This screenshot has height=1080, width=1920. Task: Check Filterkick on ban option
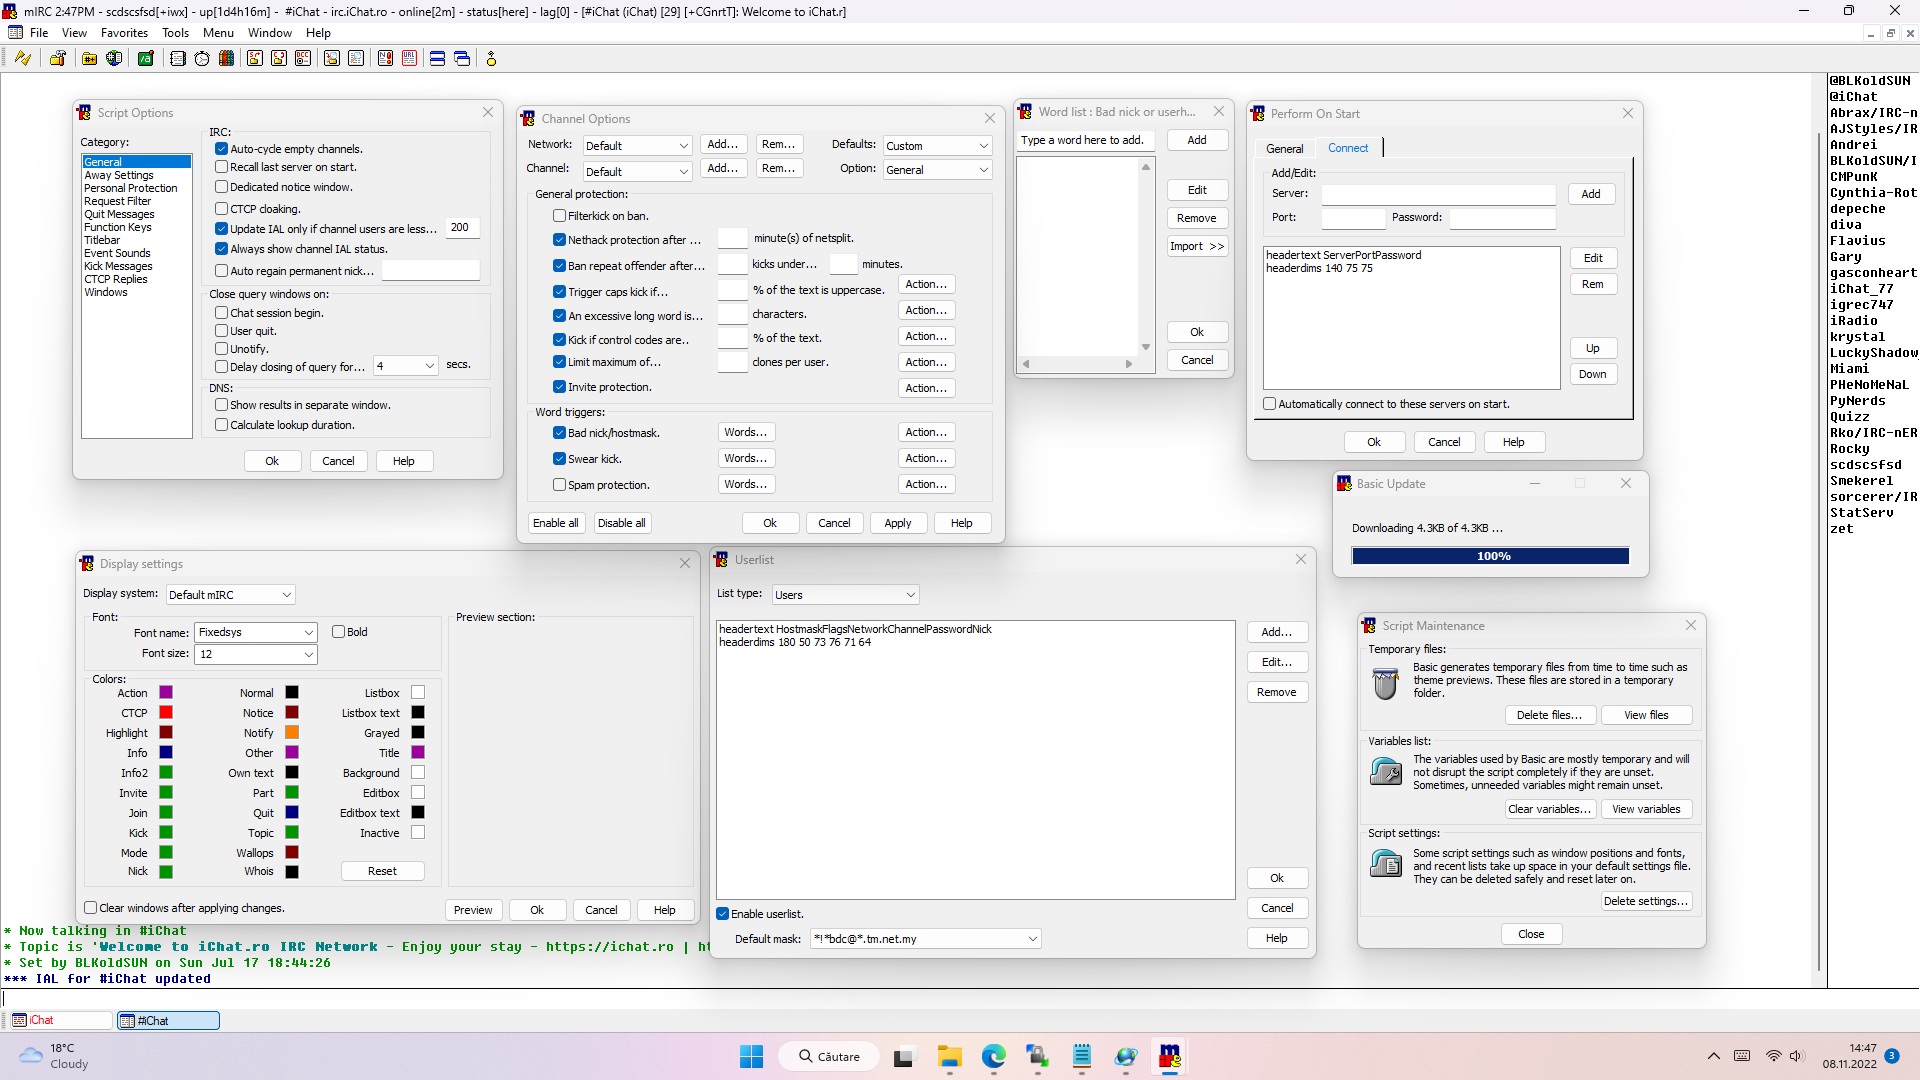[560, 216]
